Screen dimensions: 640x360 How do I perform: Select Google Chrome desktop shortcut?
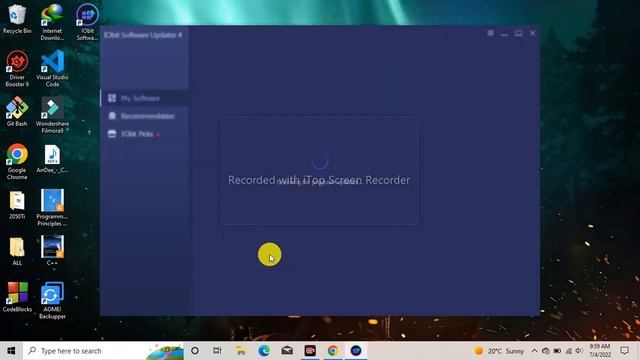click(x=17, y=162)
